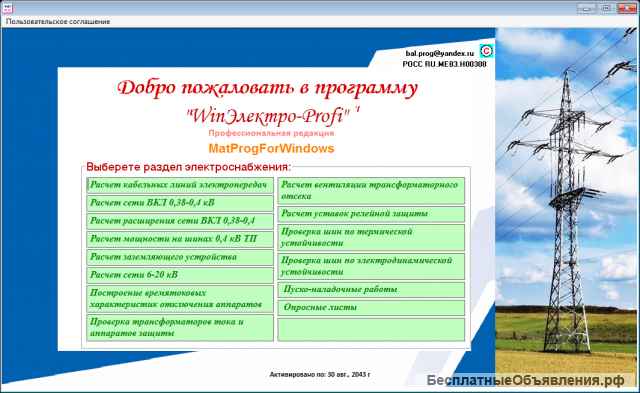The width and height of the screenshot is (640, 393).
Task: Select Опросные листы
Action: (x=371, y=308)
